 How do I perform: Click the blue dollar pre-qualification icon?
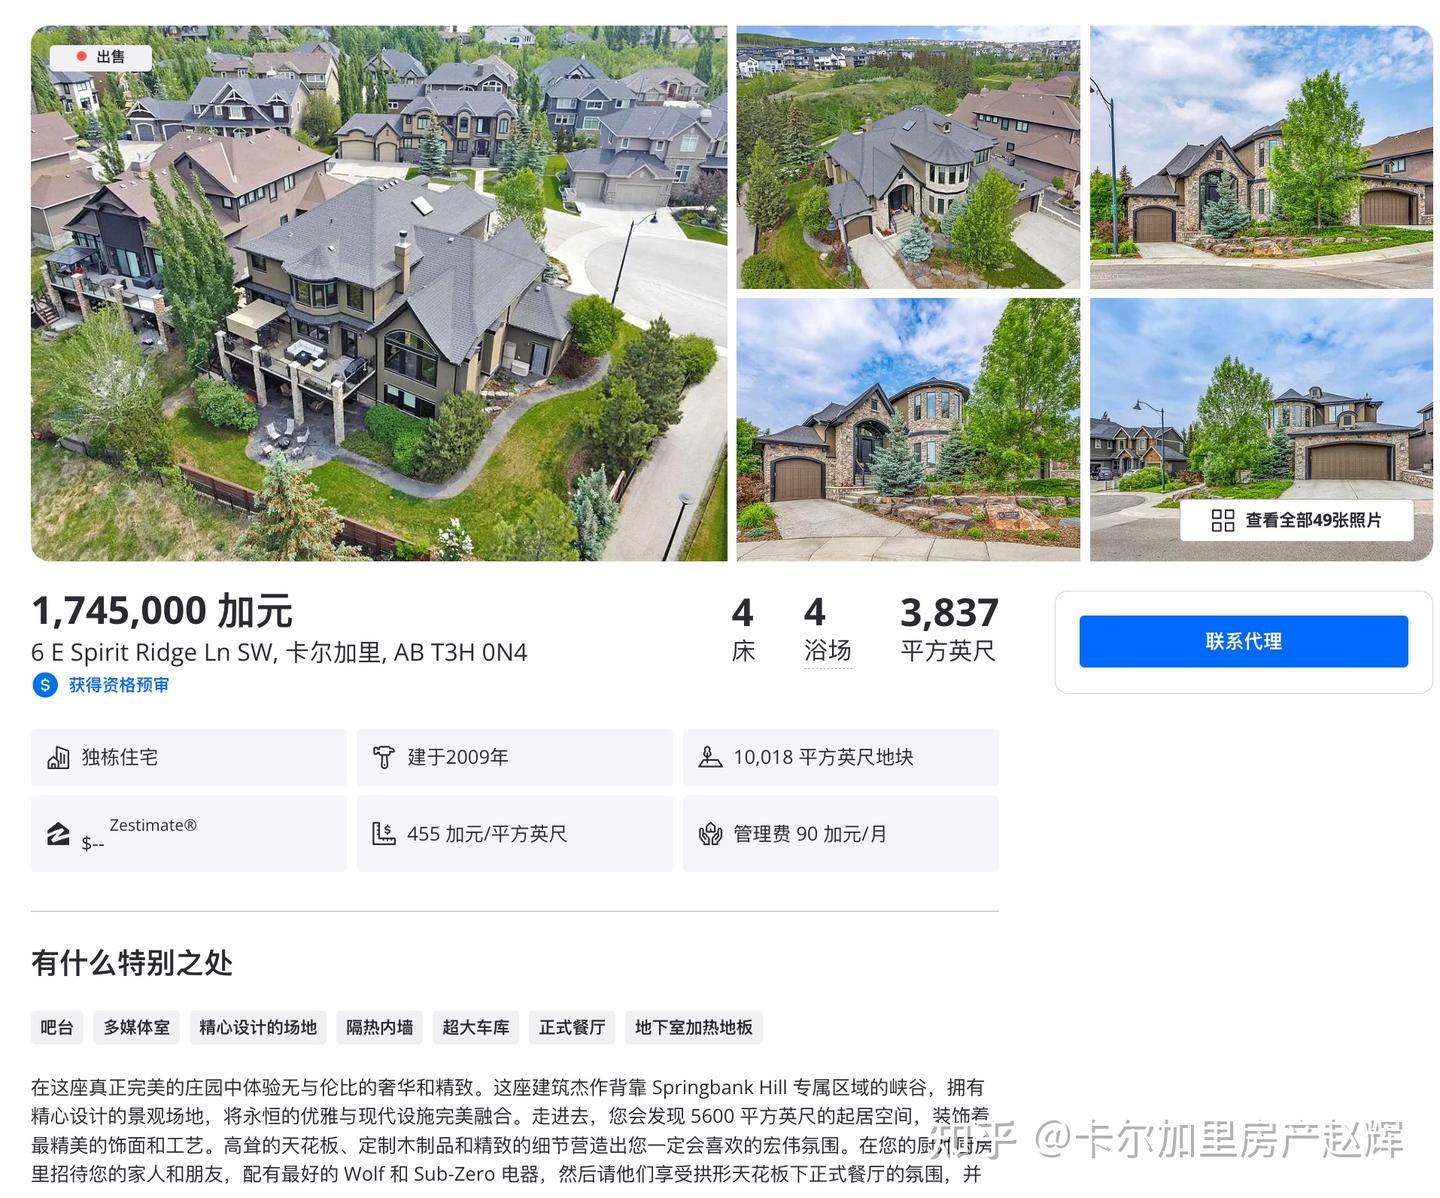point(45,685)
